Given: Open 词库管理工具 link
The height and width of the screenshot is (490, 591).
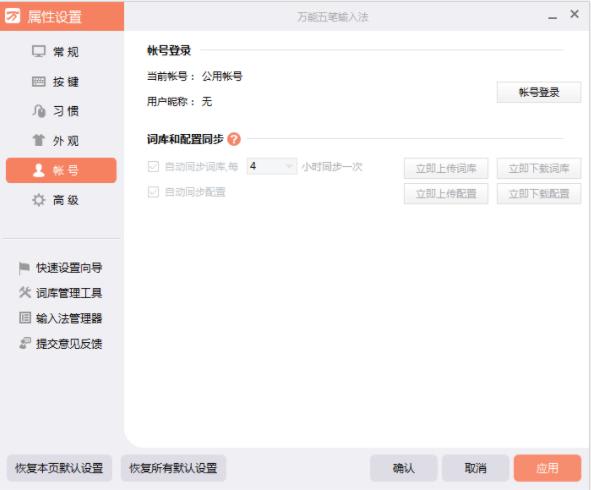Looking at the screenshot, I should [69, 293].
